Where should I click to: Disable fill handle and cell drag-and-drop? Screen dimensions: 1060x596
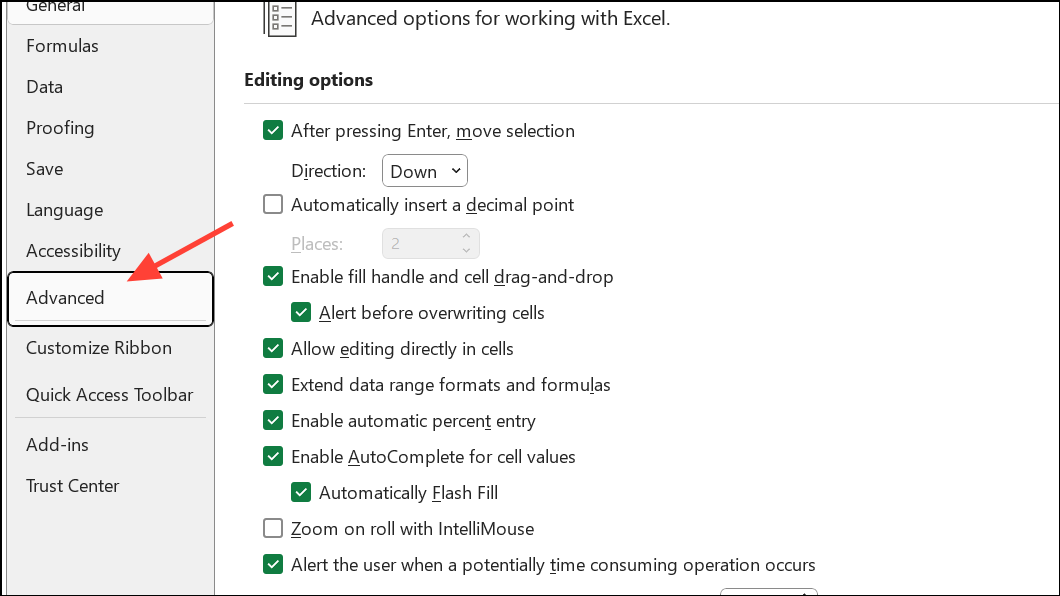(273, 276)
